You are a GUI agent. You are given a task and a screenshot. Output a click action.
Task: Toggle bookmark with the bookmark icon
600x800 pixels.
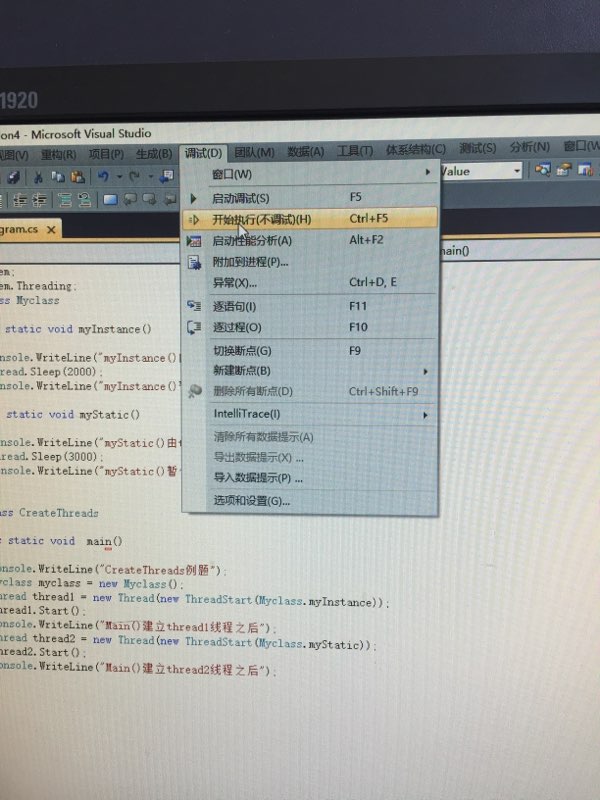point(110,199)
